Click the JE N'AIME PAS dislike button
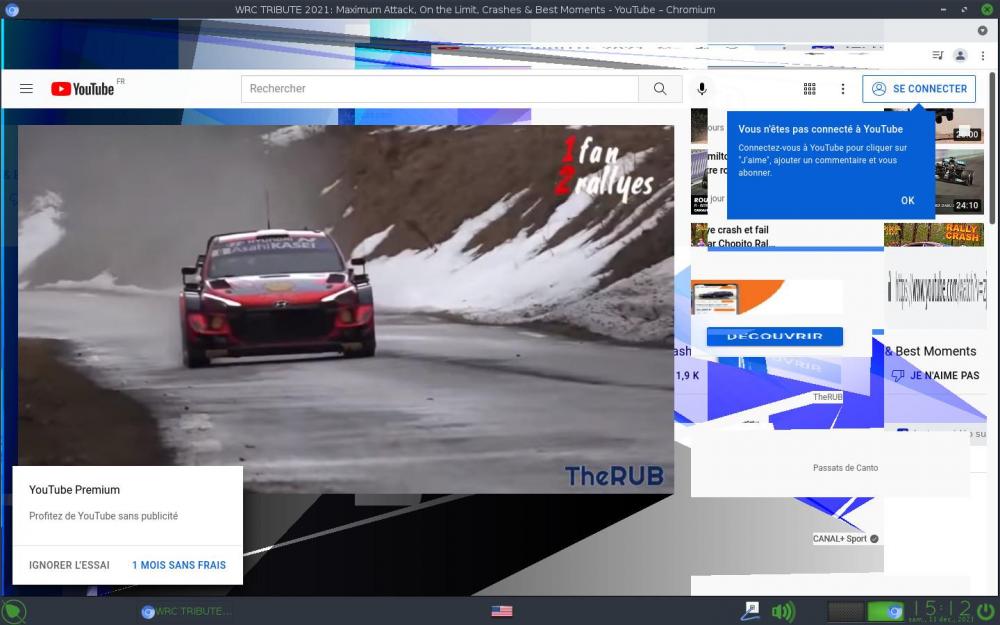The image size is (1000, 625). (x=935, y=376)
